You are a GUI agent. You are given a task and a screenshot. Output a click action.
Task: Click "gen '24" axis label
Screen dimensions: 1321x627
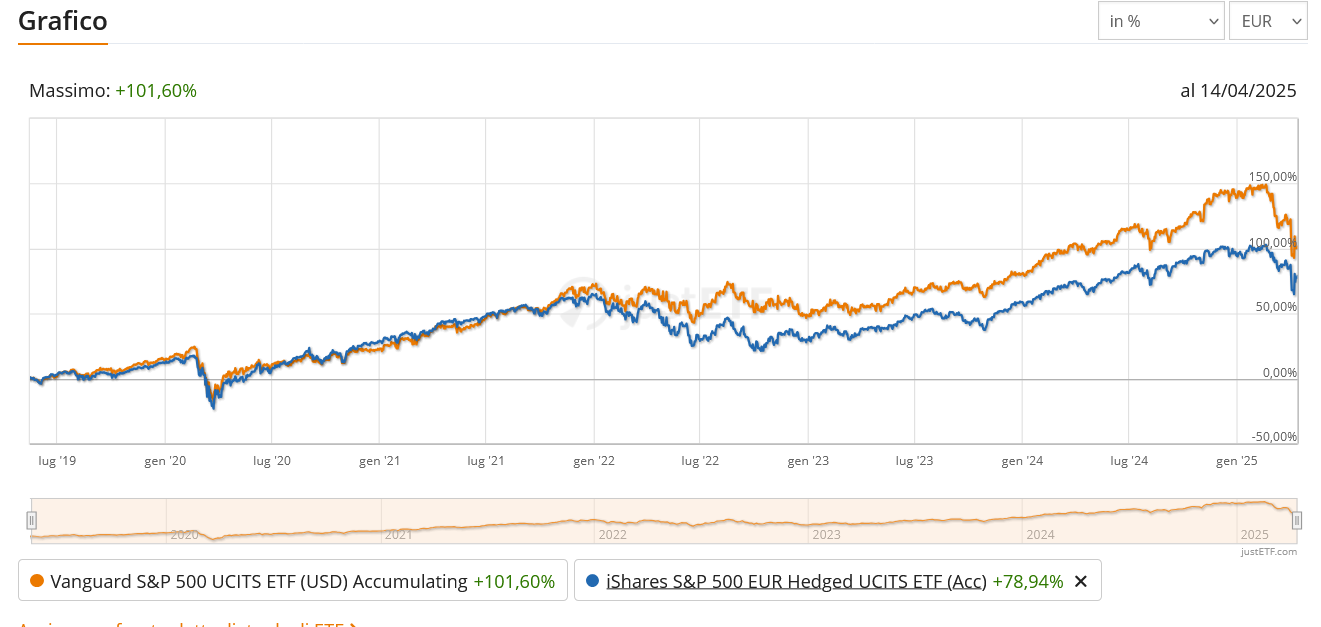1022,461
